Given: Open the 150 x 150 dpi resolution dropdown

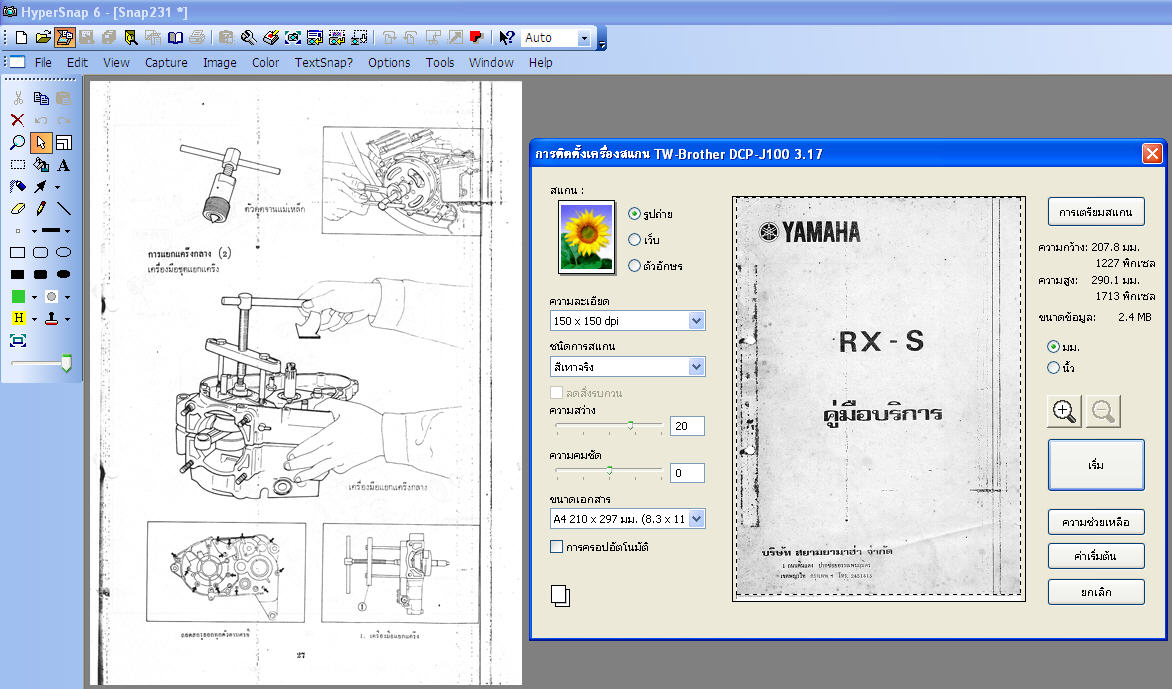Looking at the screenshot, I should pos(696,321).
